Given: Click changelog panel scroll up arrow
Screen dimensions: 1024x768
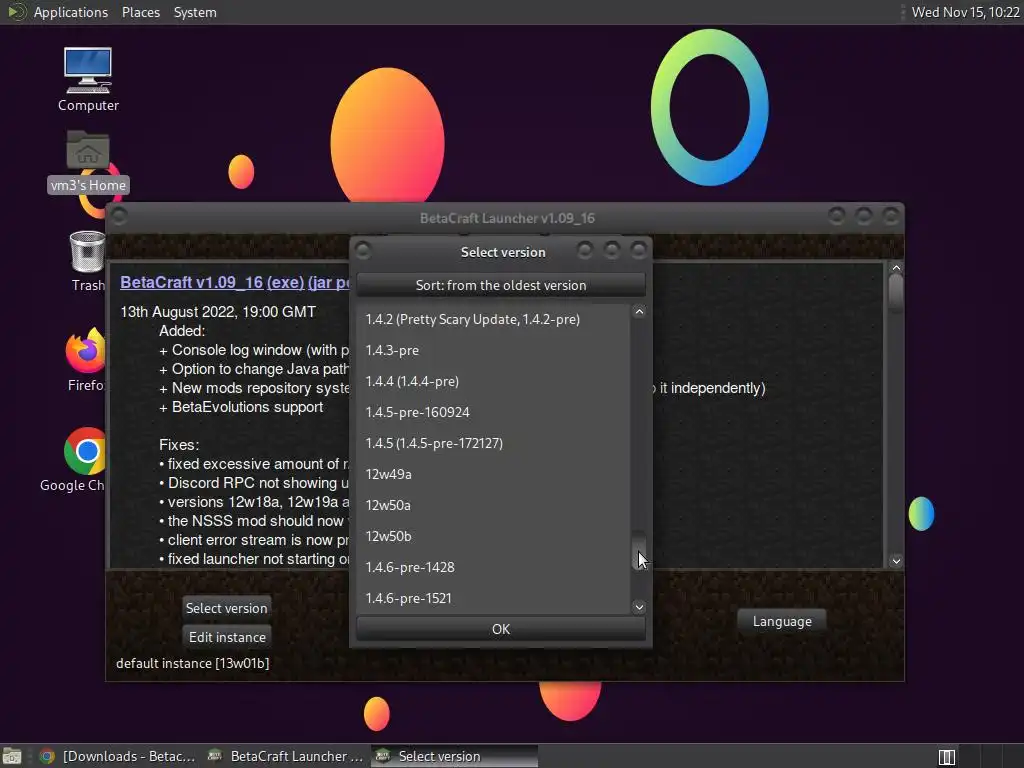Looking at the screenshot, I should pyautogui.click(x=896, y=268).
